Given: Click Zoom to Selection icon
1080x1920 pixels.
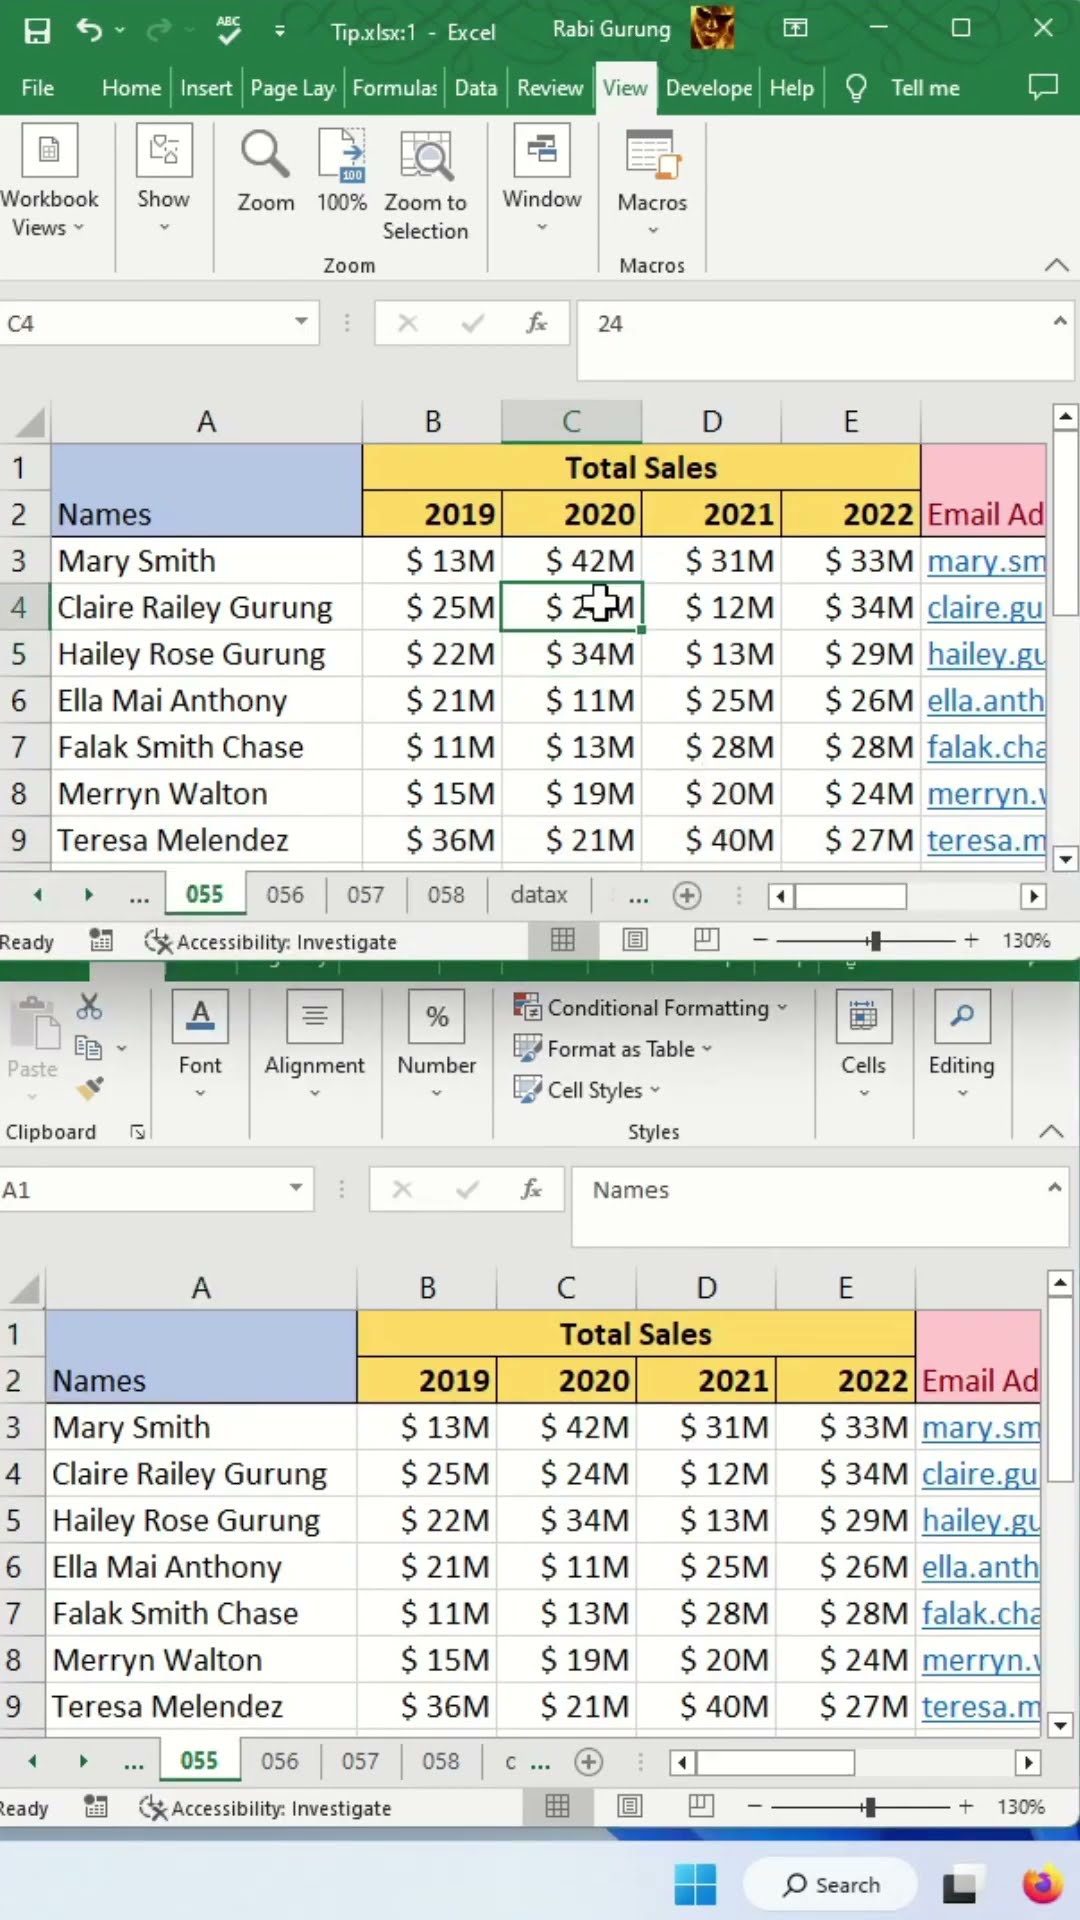Looking at the screenshot, I should click(425, 185).
